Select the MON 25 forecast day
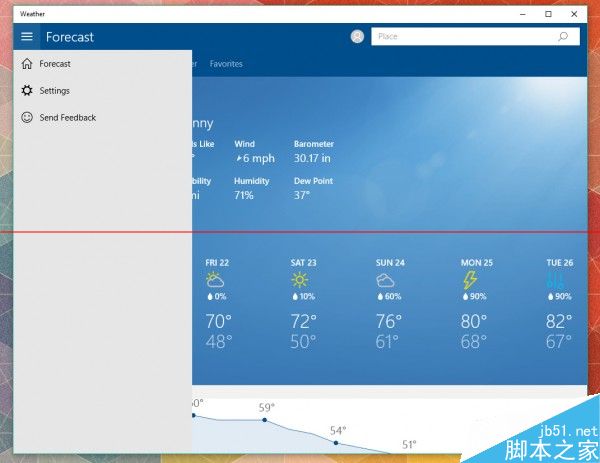600x463 pixels. 477,263
